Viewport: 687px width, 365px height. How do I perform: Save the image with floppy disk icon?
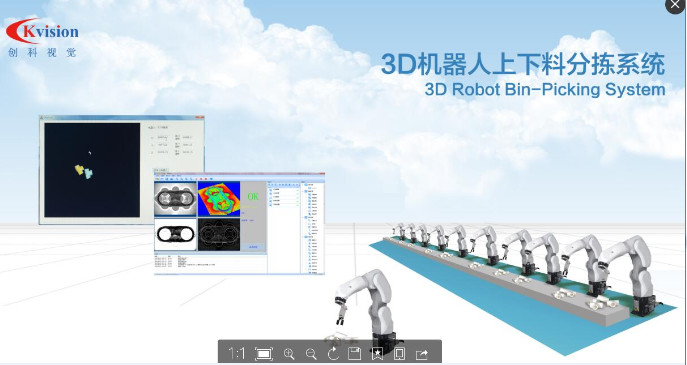(354, 353)
